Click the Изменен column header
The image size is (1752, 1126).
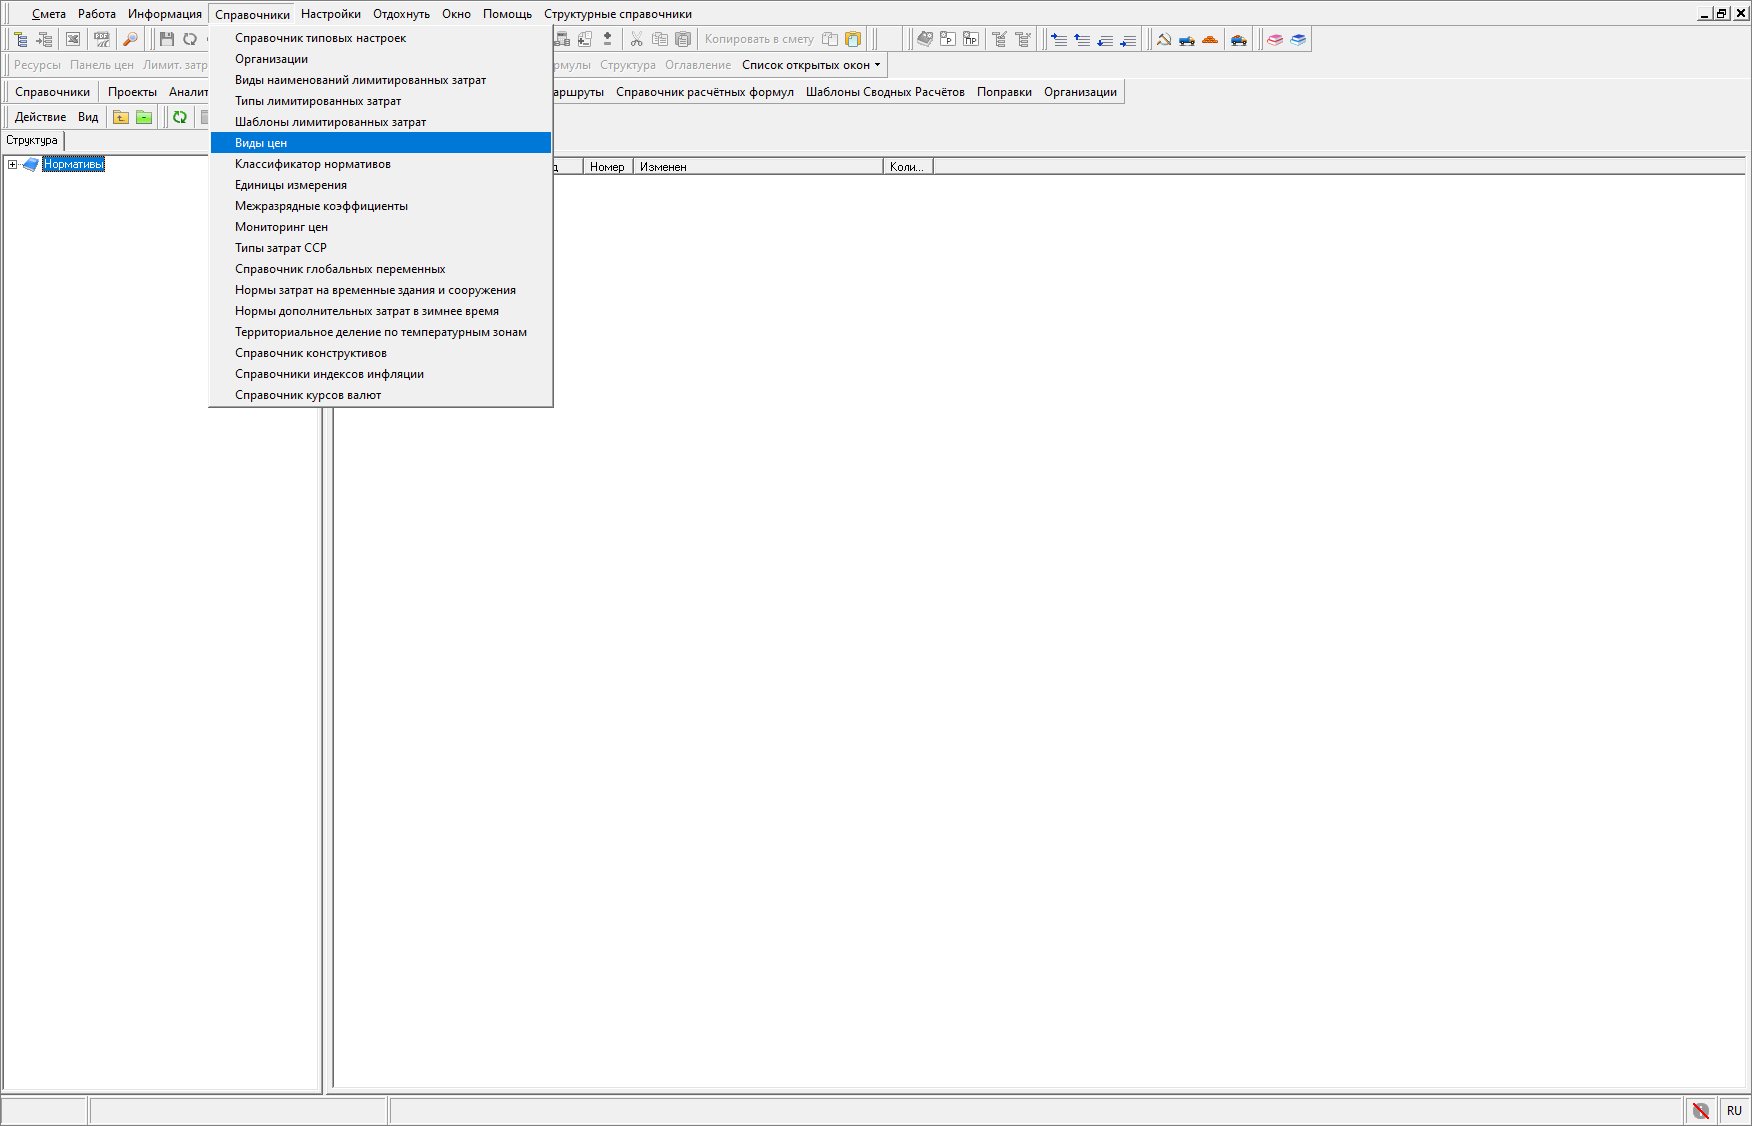pyautogui.click(x=663, y=167)
